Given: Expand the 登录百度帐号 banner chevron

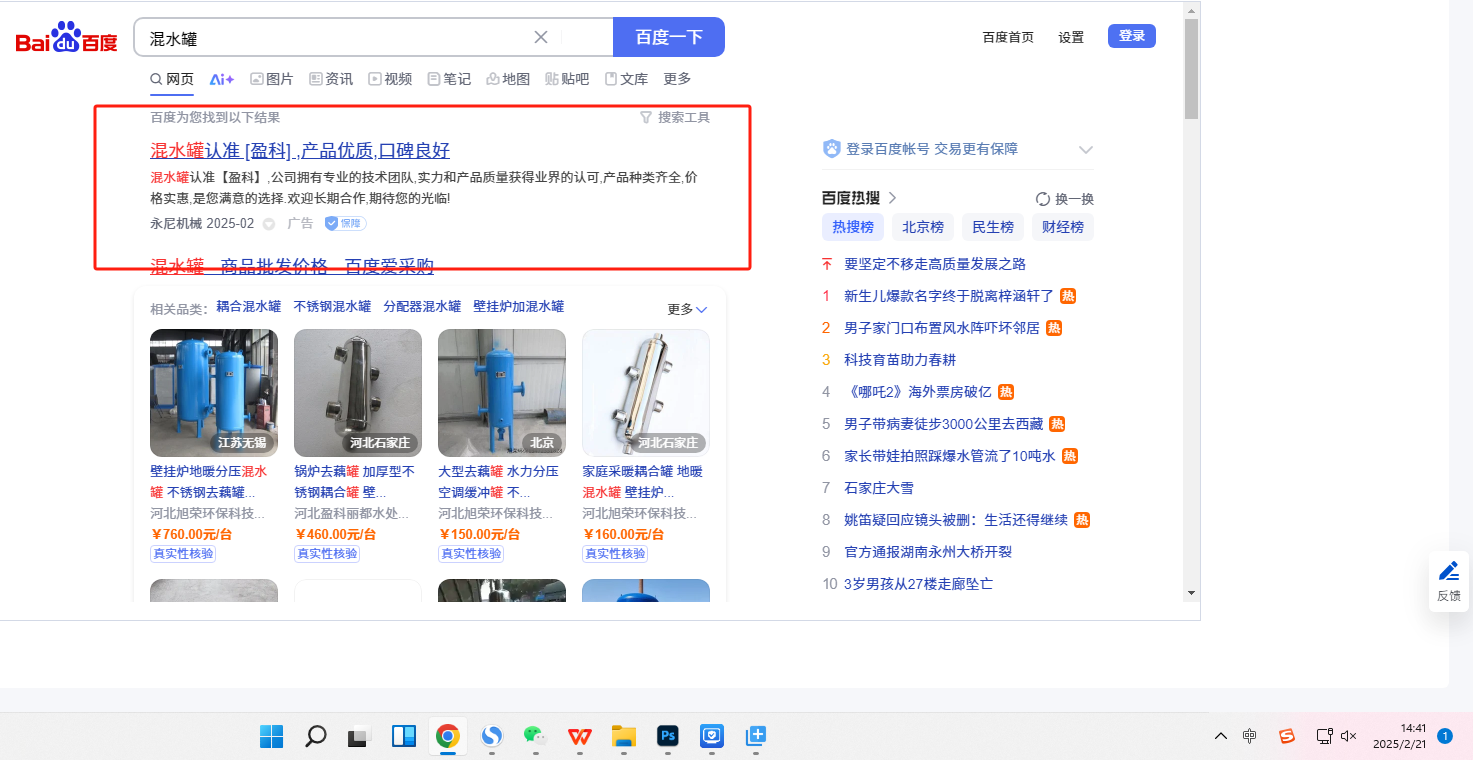Looking at the screenshot, I should point(1086,150).
